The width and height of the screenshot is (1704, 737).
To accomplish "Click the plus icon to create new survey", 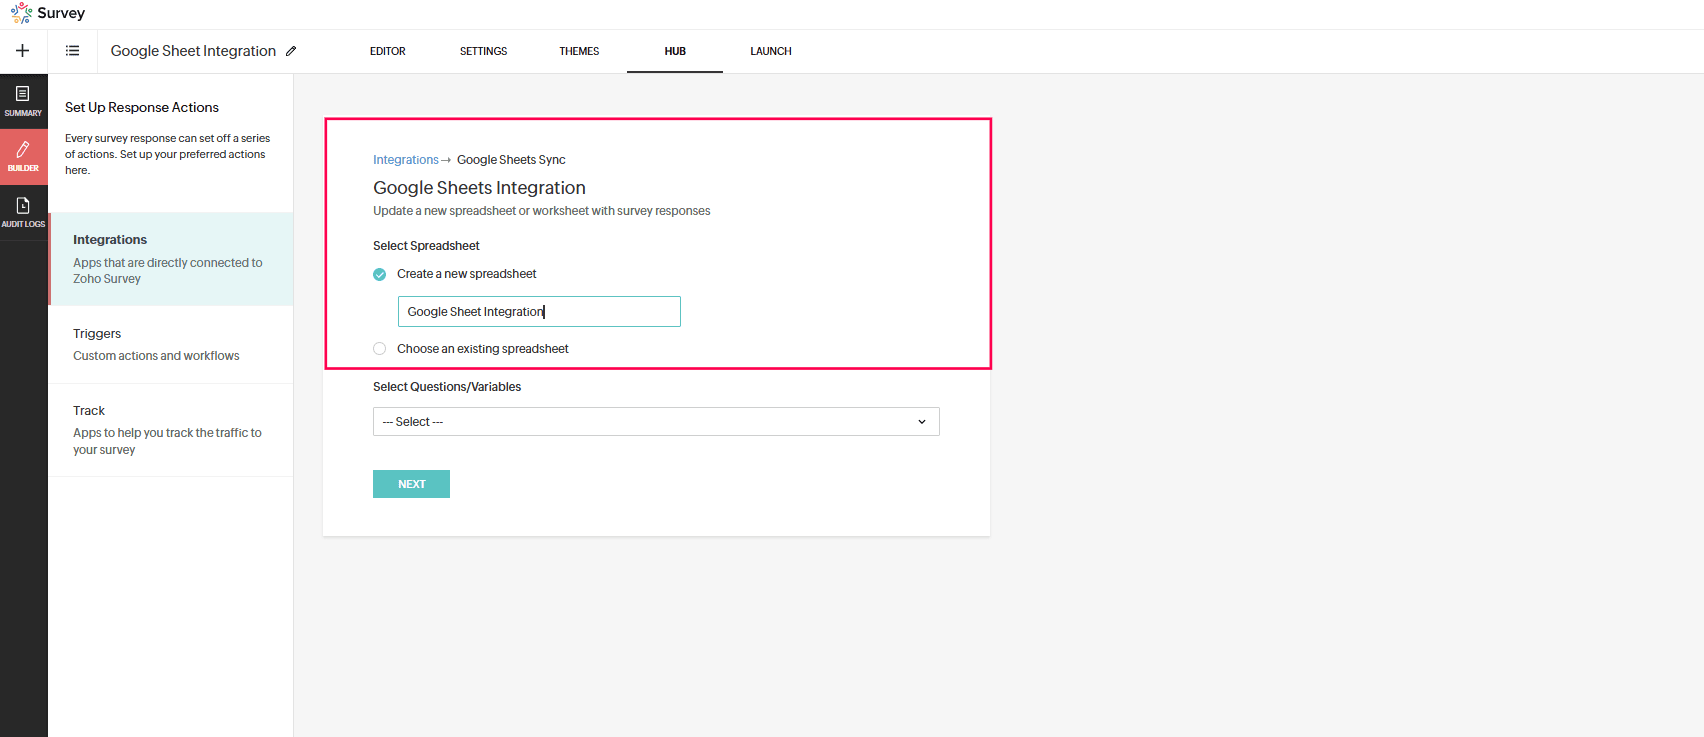I will (x=23, y=51).
